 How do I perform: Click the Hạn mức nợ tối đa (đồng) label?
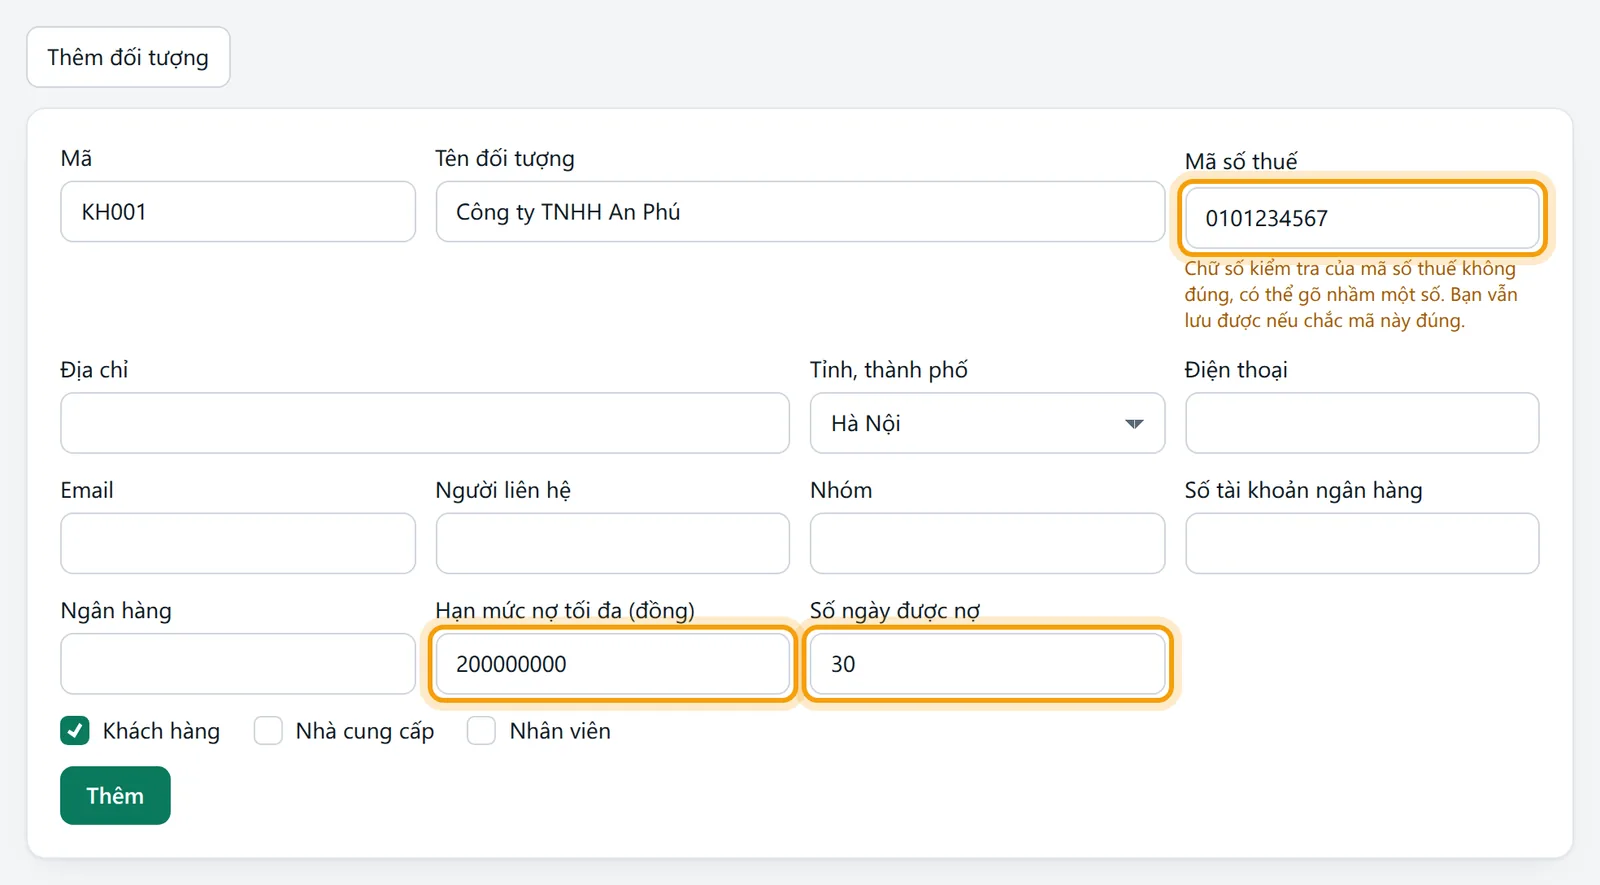[565, 610]
